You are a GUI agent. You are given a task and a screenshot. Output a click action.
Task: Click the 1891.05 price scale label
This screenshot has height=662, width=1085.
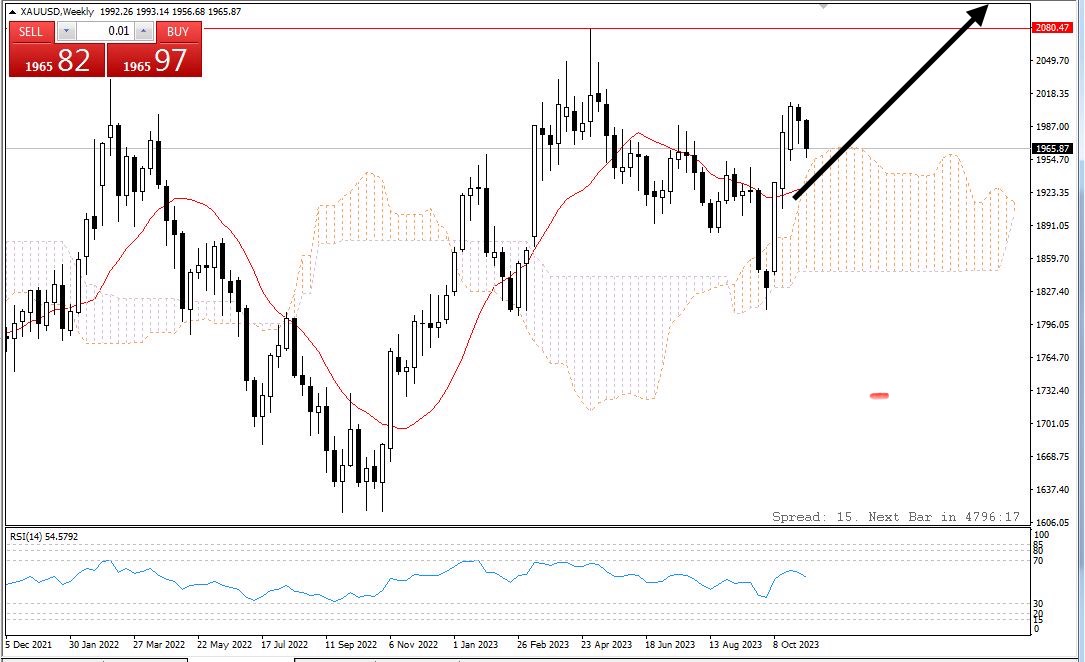click(x=1052, y=226)
